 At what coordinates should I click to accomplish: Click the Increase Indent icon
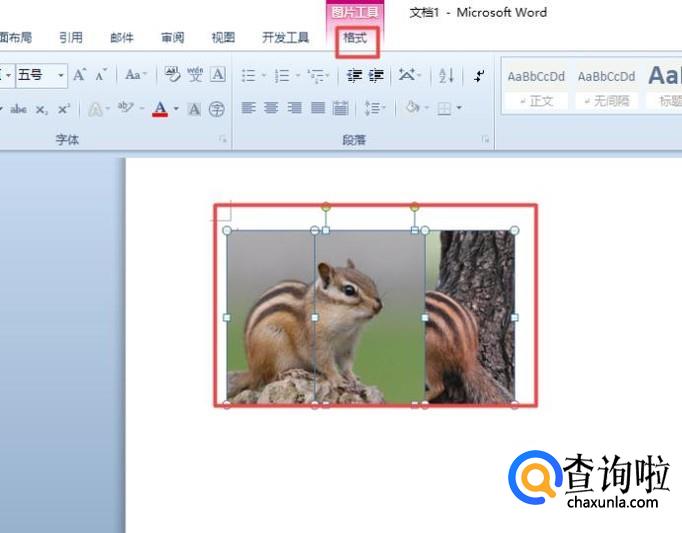376,76
